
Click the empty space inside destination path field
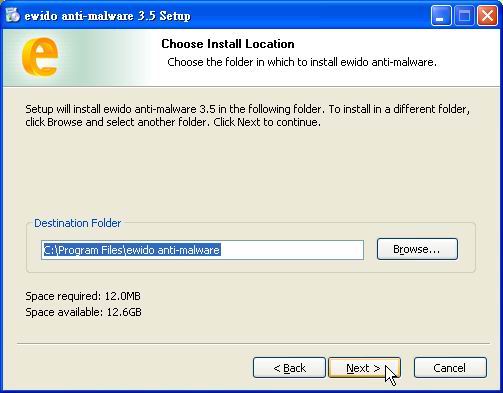(x=292, y=250)
